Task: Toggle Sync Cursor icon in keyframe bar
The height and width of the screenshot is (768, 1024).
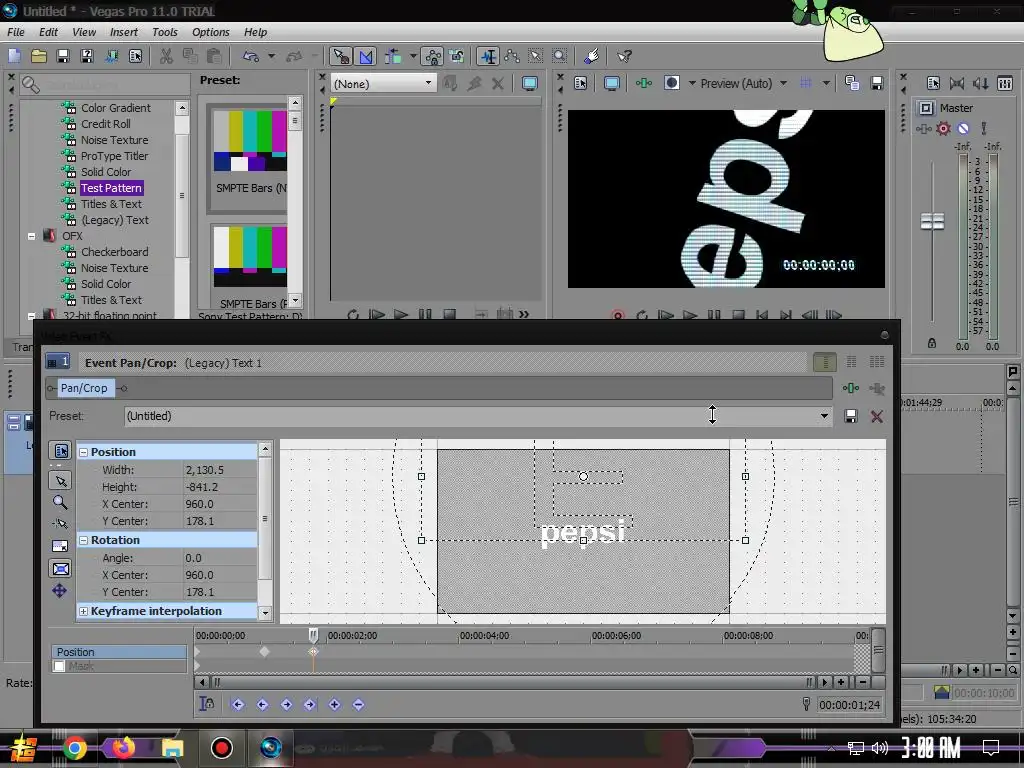Action: pyautogui.click(x=206, y=704)
